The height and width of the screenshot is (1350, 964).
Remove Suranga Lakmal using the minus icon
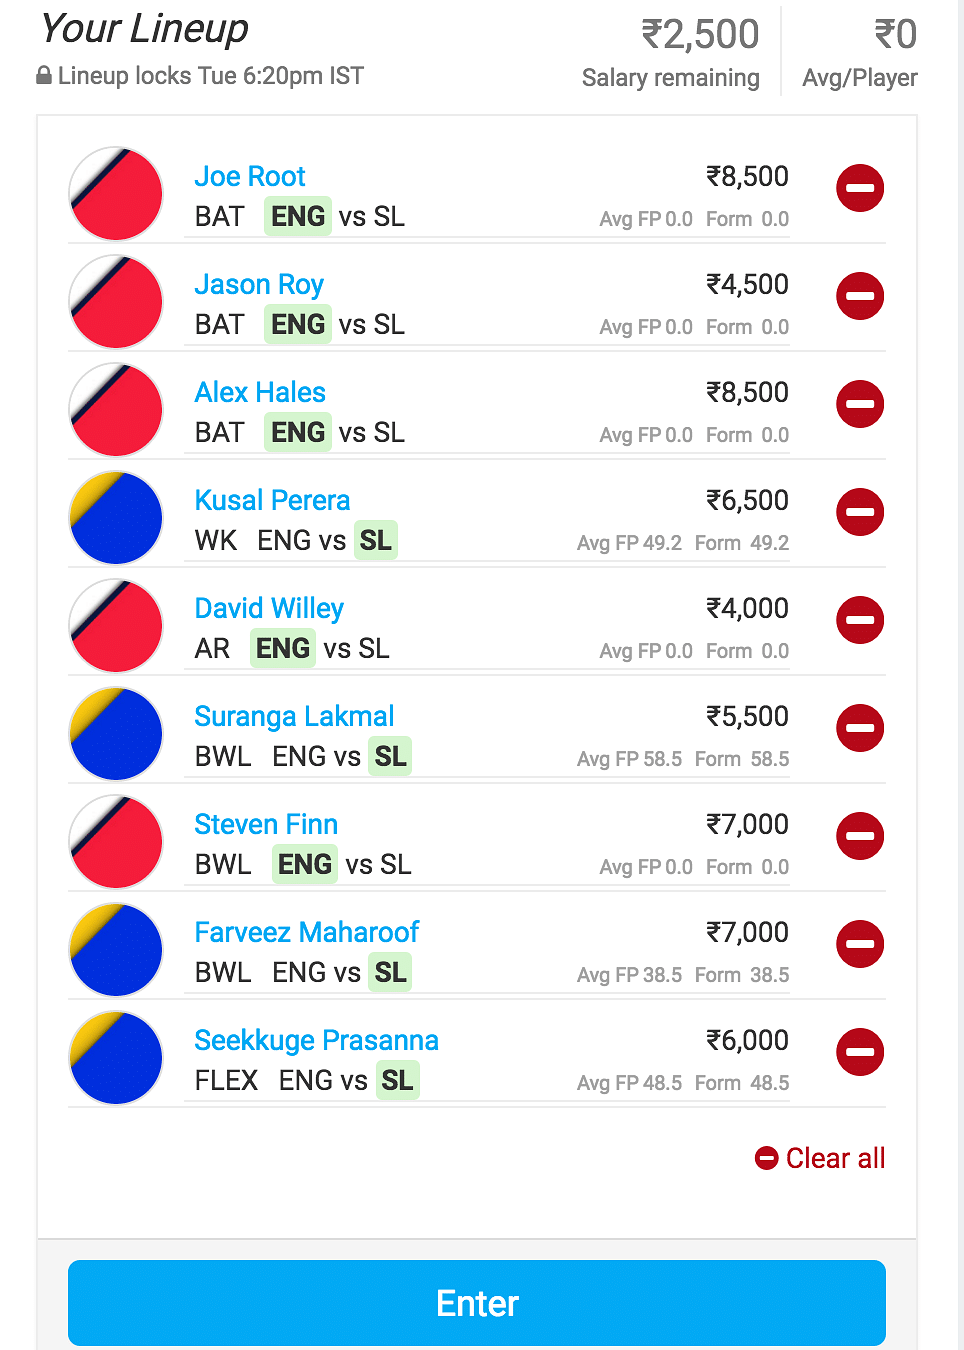click(x=860, y=728)
